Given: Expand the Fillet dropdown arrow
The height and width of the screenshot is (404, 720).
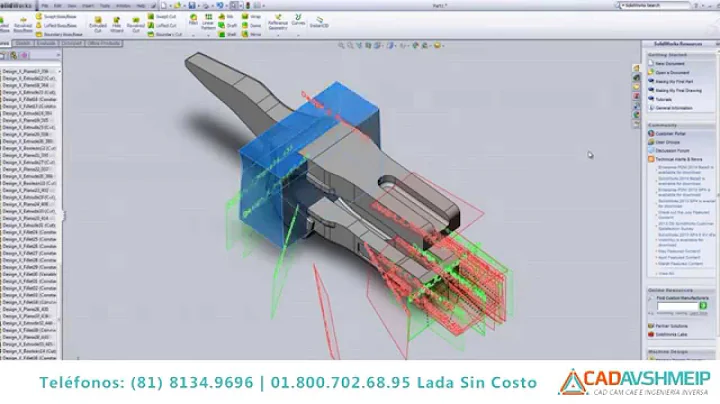Looking at the screenshot, I should [193, 35].
